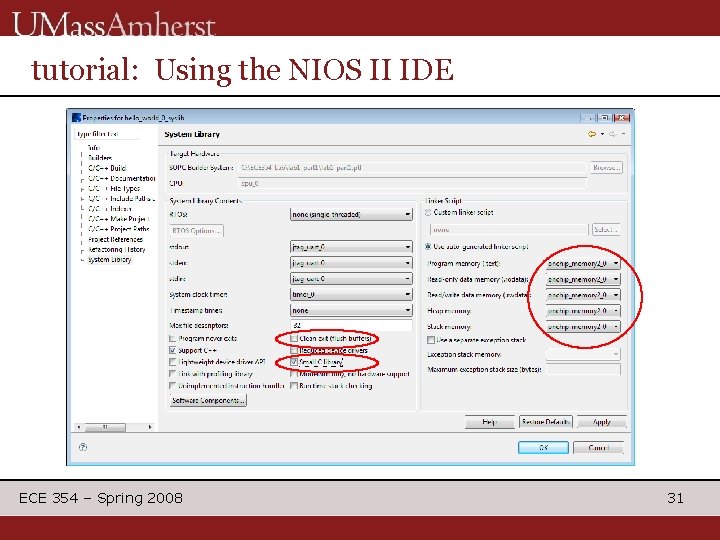Screen dimensions: 720x540
Task: Toggle Run time stack checking checkbox
Action: (294, 386)
